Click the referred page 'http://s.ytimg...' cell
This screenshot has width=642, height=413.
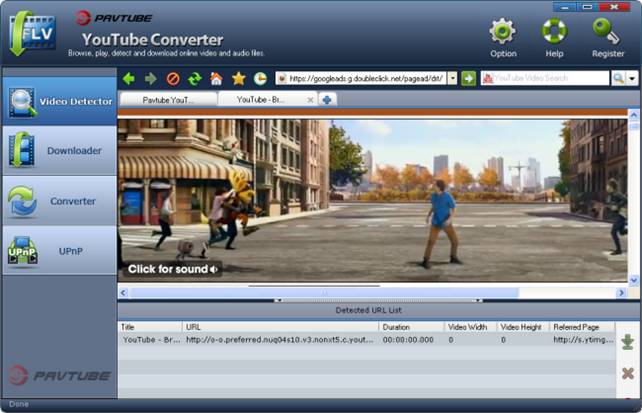[x=583, y=340]
